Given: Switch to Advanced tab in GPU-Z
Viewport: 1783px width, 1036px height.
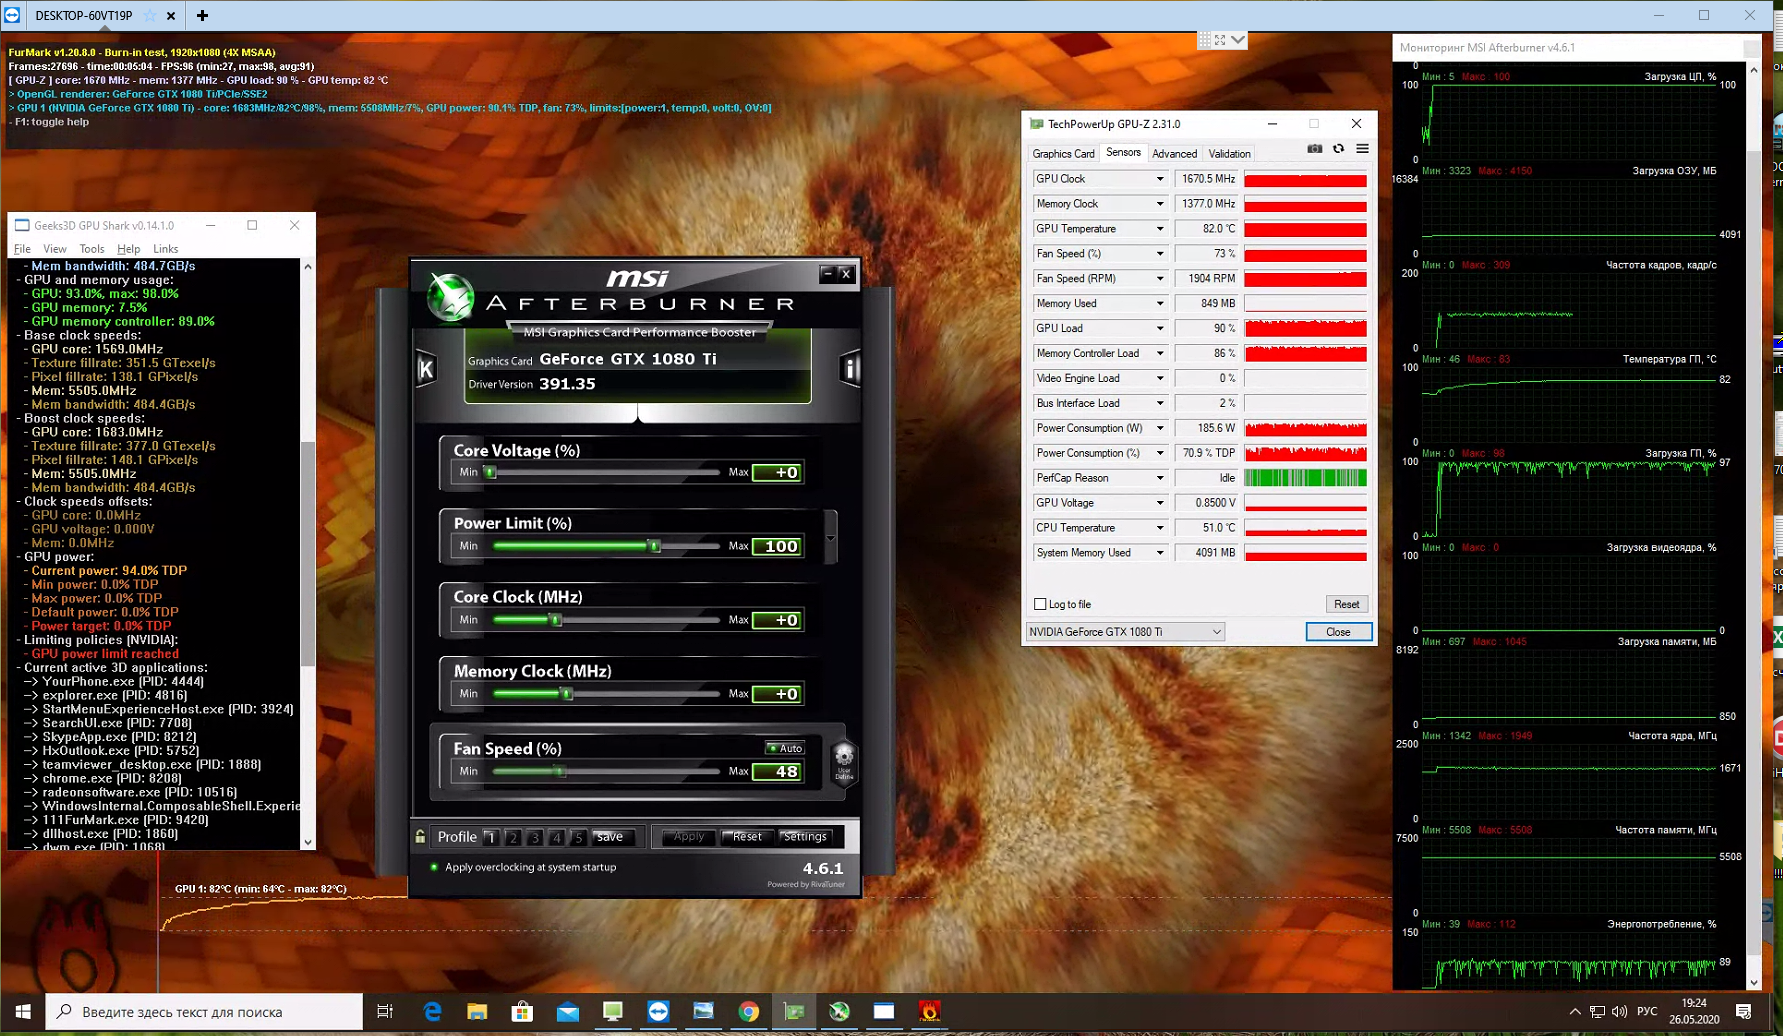Looking at the screenshot, I should click(1174, 154).
